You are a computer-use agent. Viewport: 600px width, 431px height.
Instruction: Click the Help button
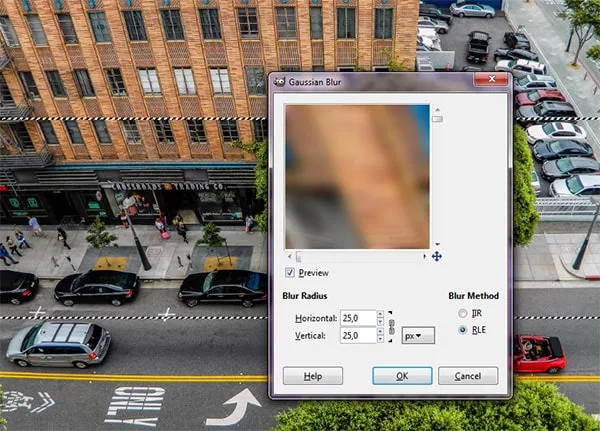[x=313, y=376]
